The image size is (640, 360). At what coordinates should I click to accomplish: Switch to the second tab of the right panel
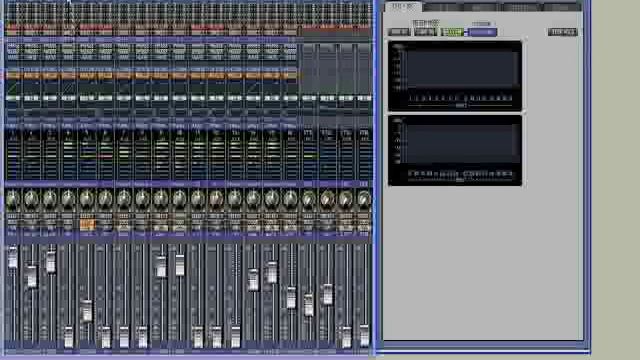click(x=443, y=7)
